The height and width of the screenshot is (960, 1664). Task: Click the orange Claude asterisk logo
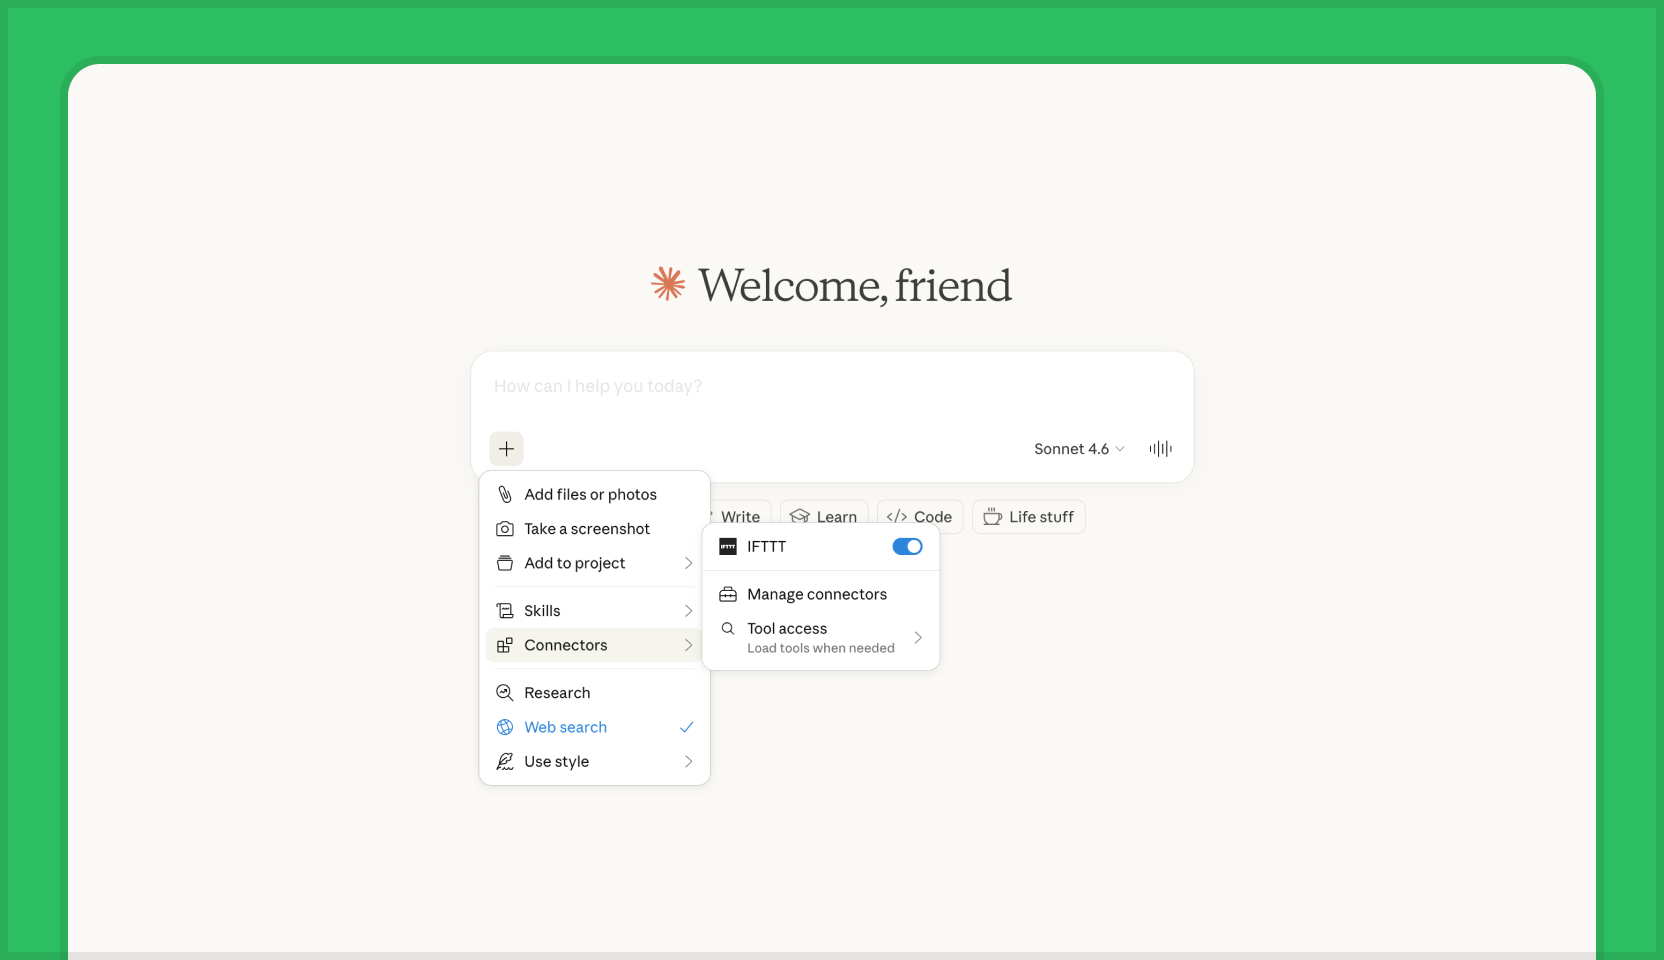click(668, 285)
